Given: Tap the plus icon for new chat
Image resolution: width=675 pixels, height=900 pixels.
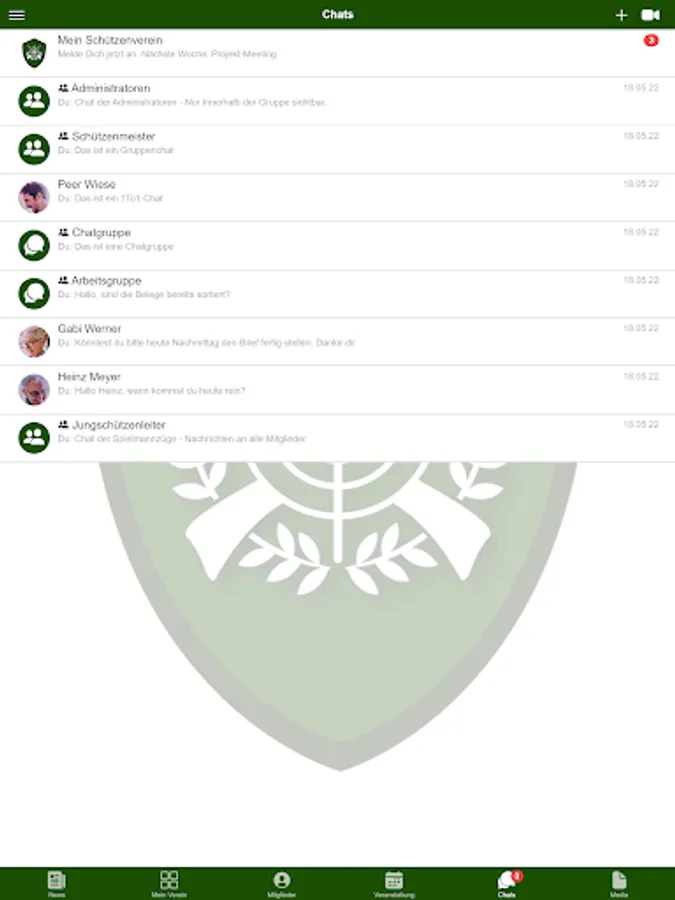Looking at the screenshot, I should coord(621,15).
